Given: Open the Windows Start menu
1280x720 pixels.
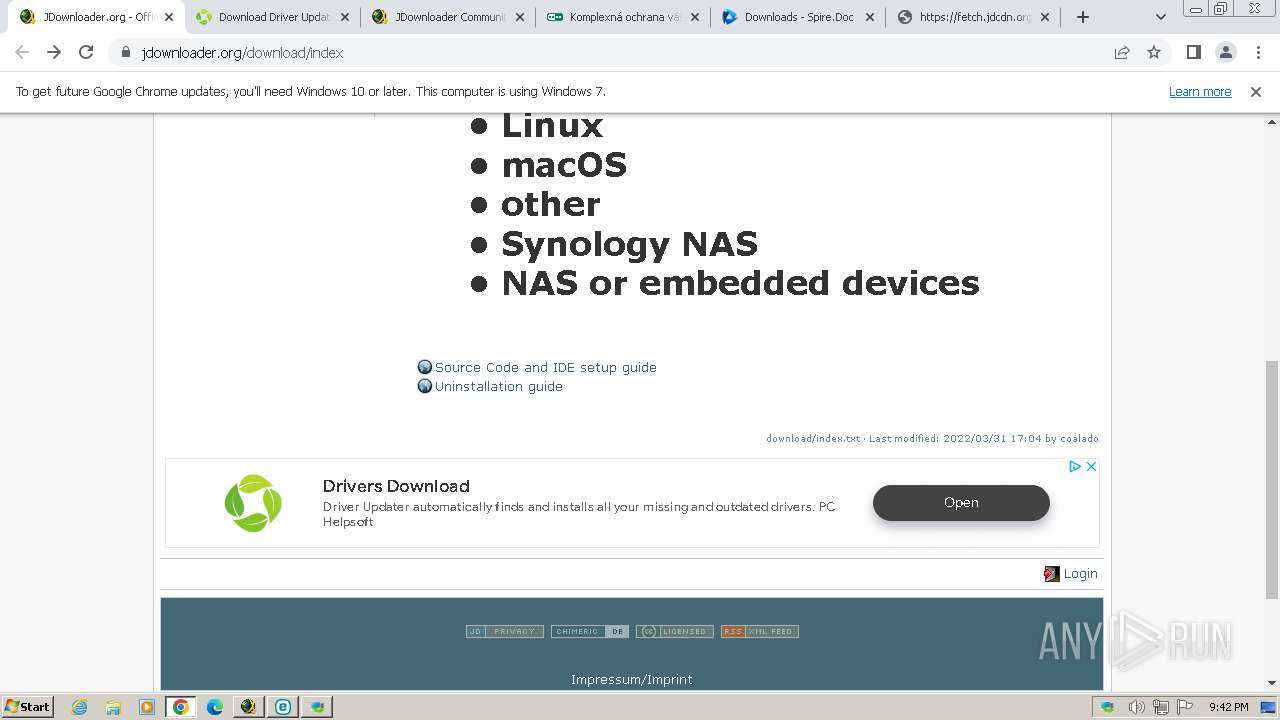Looking at the screenshot, I should [x=28, y=706].
